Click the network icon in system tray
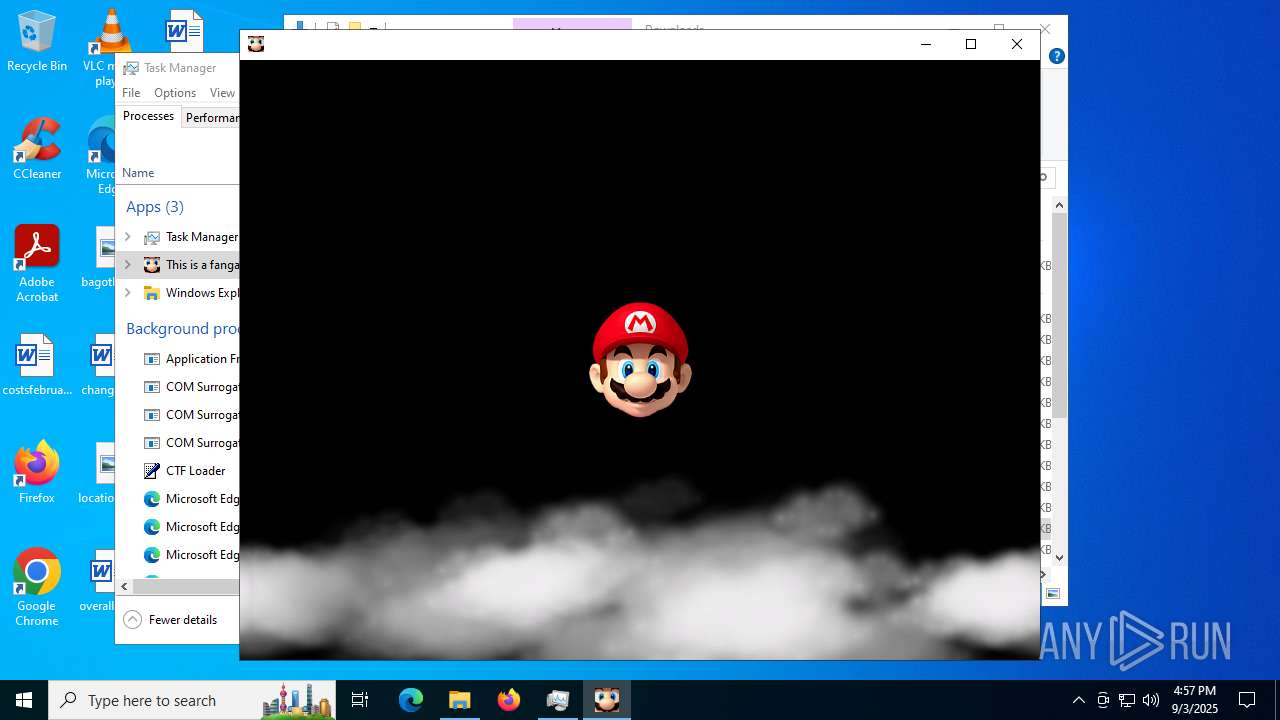Screen dimensions: 1280x720 tap(1127, 700)
